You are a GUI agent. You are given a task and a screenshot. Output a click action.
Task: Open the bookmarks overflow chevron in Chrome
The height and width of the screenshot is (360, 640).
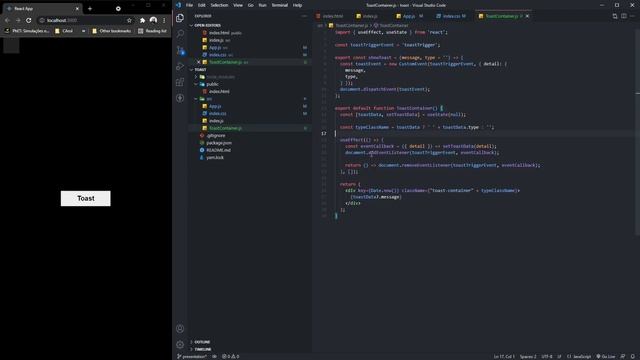tap(83, 31)
